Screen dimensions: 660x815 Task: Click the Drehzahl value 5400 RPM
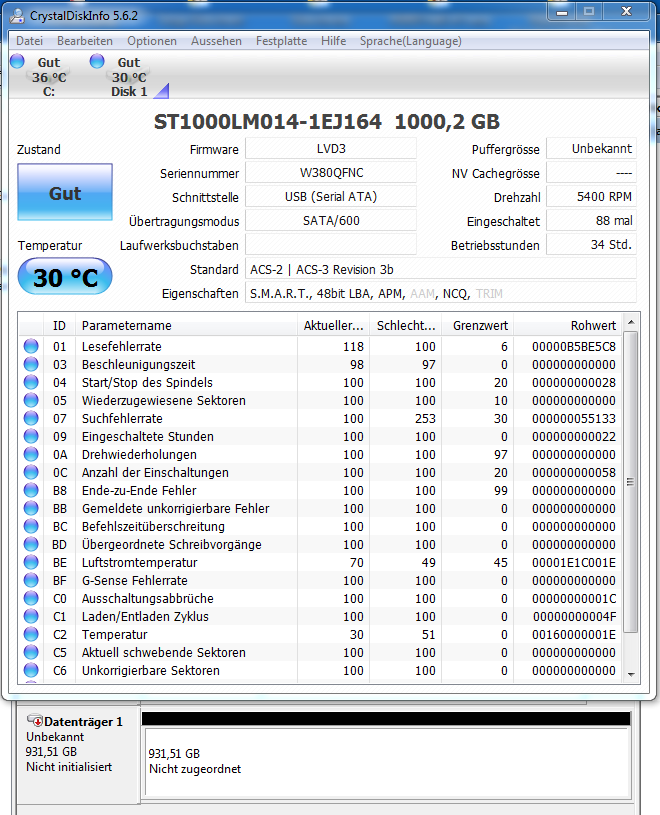[x=591, y=196]
